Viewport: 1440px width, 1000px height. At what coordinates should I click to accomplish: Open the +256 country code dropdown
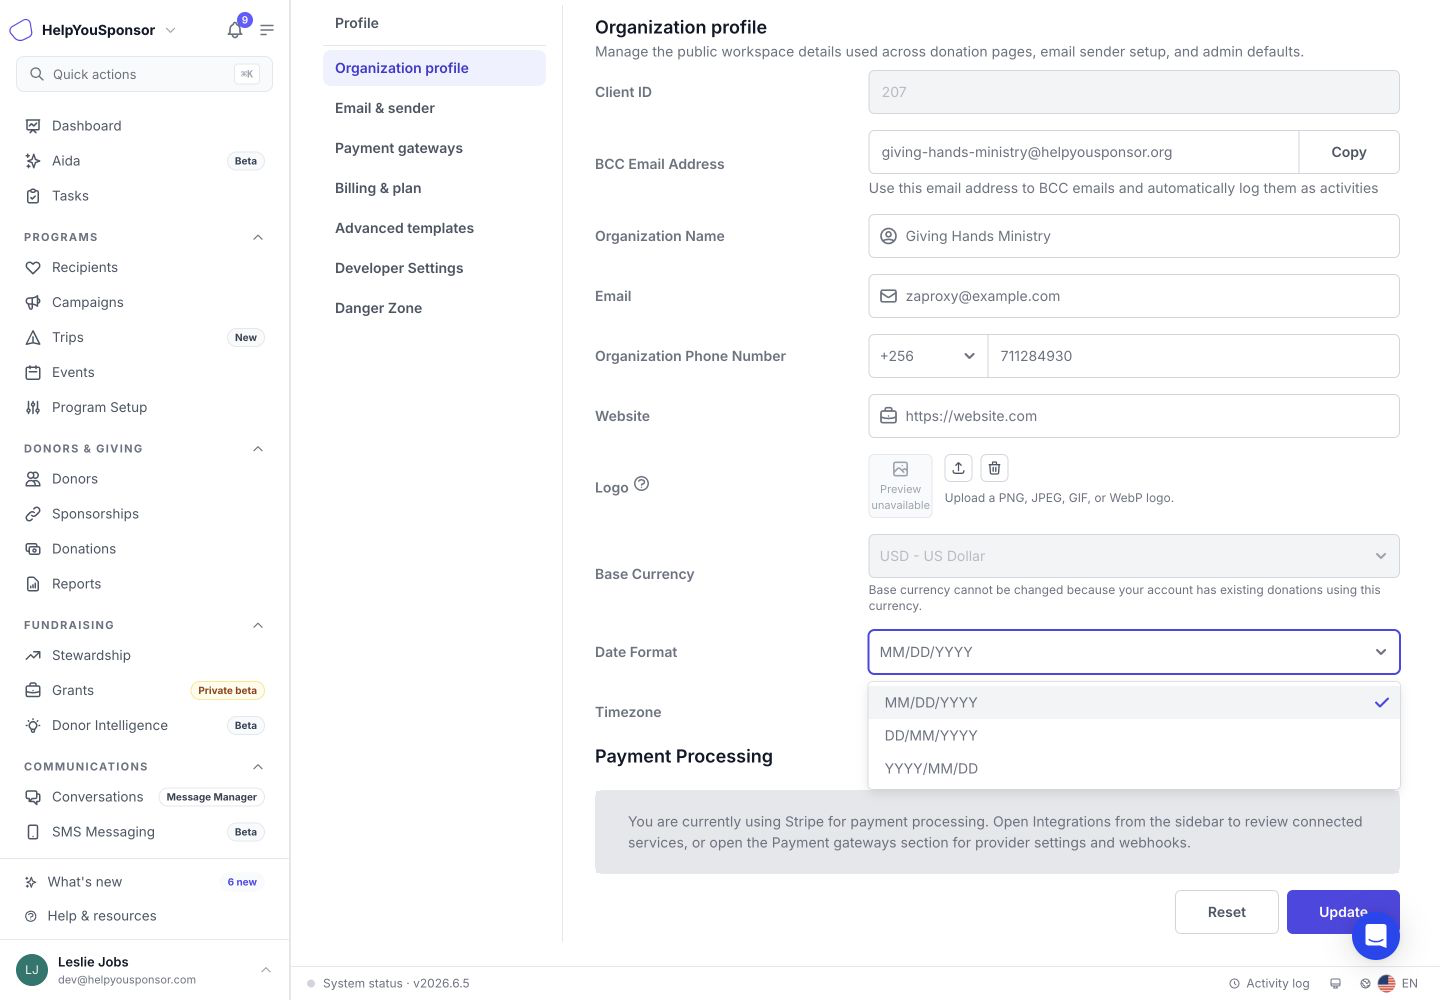coord(928,356)
